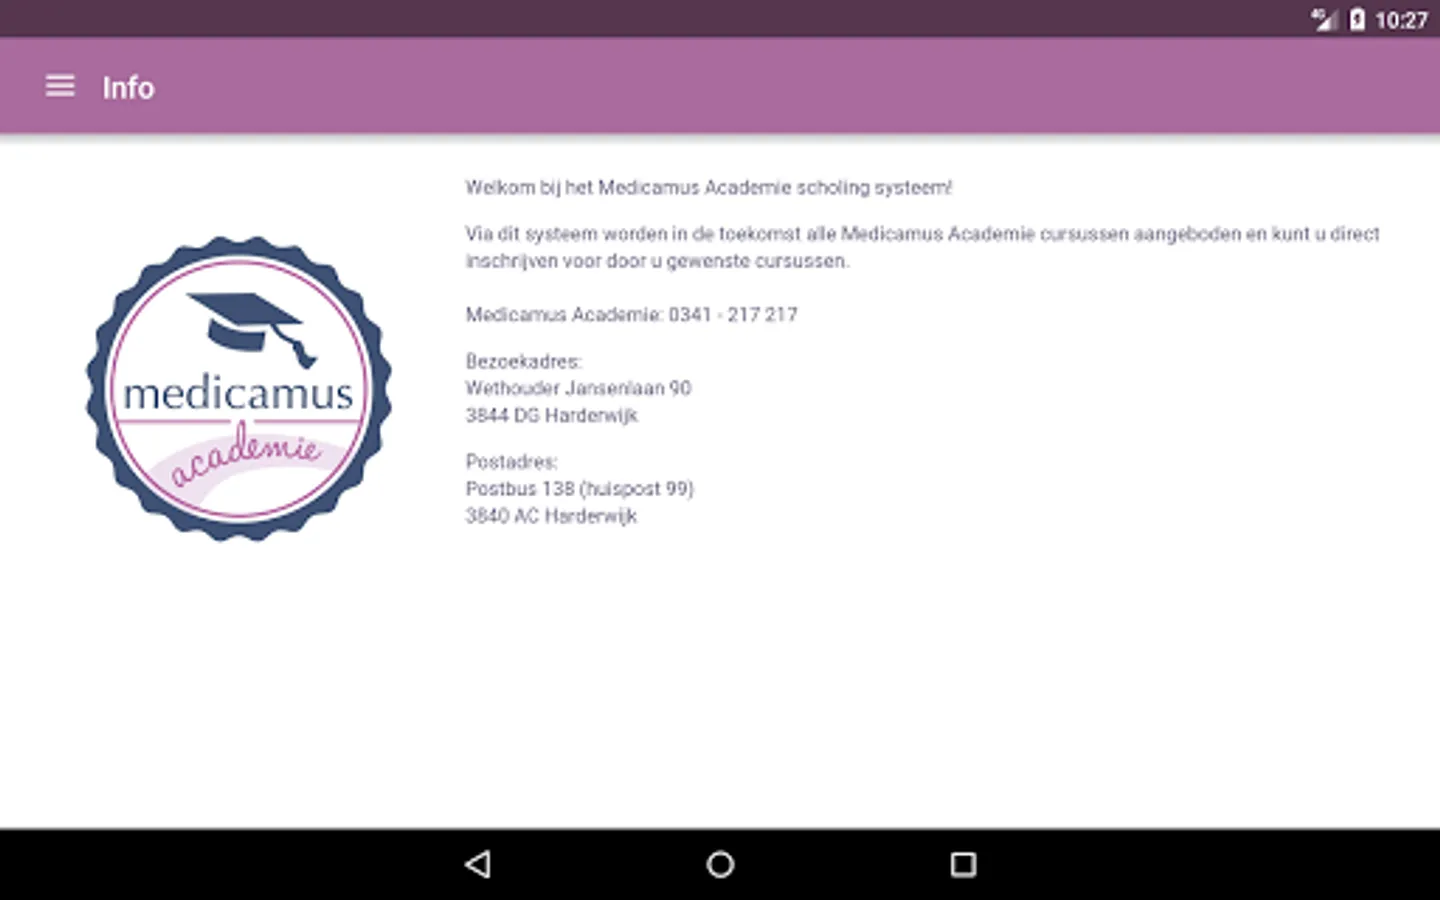Select 'Postbus 138 (huispost 99)' line
1440x900 pixels.
579,489
